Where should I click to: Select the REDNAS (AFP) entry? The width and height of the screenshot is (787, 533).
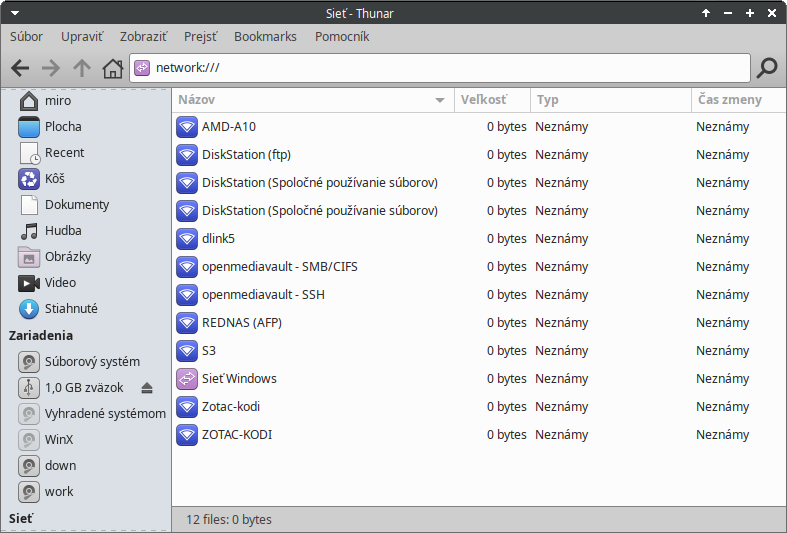pos(241,323)
